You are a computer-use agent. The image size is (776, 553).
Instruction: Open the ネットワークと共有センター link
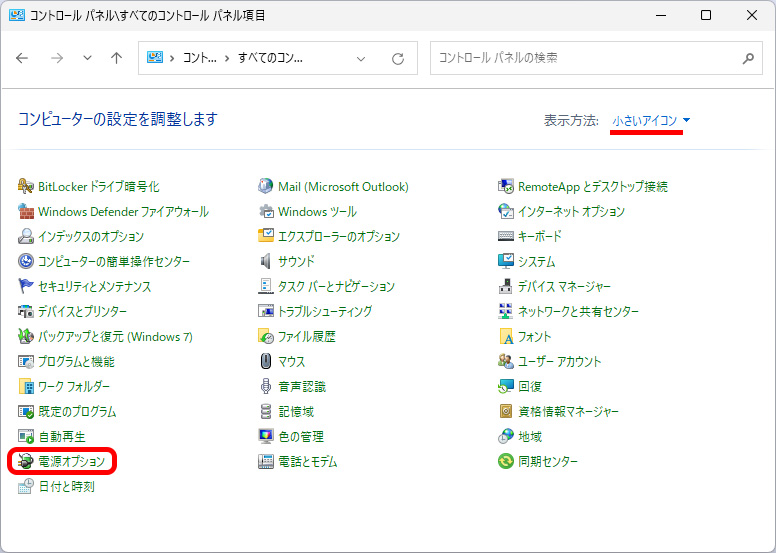tap(578, 312)
